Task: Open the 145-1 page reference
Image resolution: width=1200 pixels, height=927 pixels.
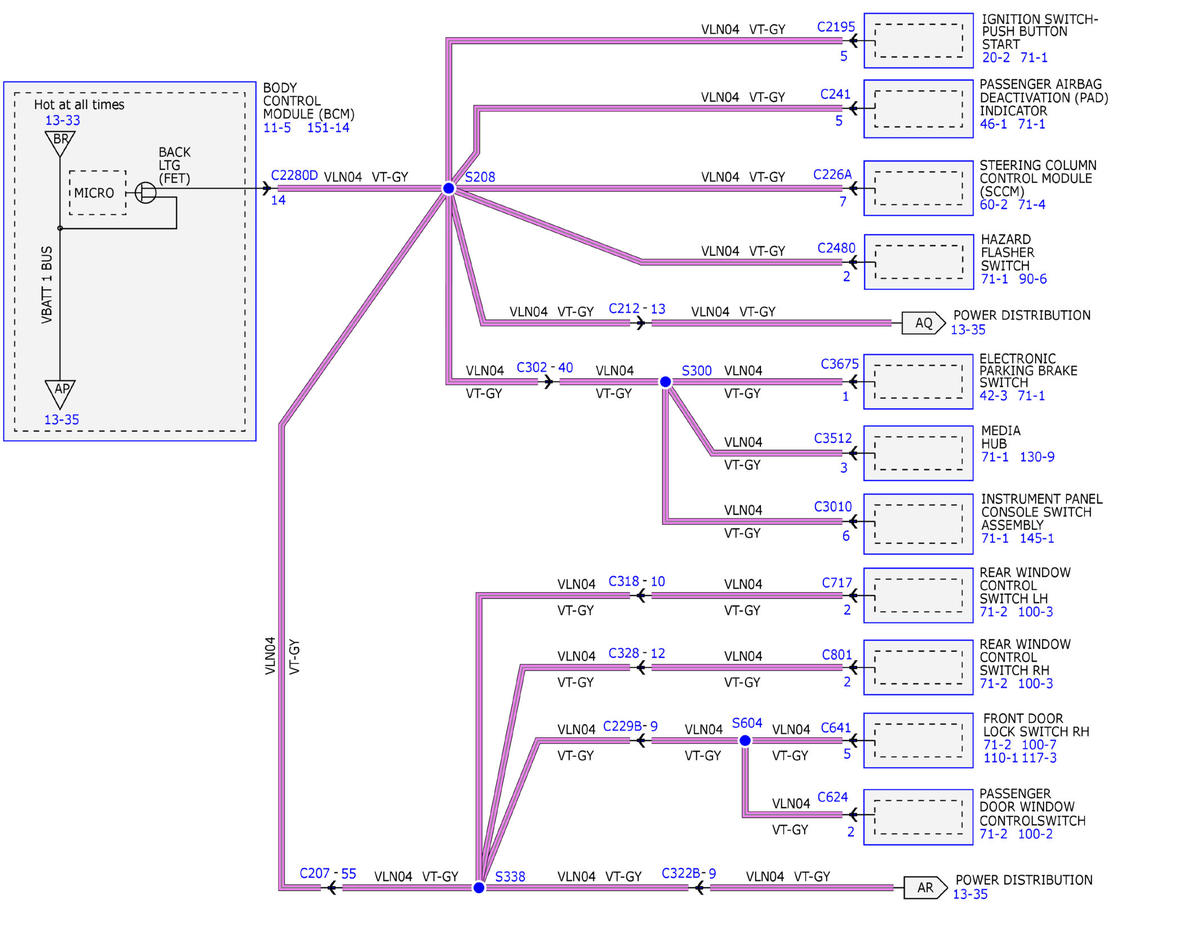Action: point(1037,538)
